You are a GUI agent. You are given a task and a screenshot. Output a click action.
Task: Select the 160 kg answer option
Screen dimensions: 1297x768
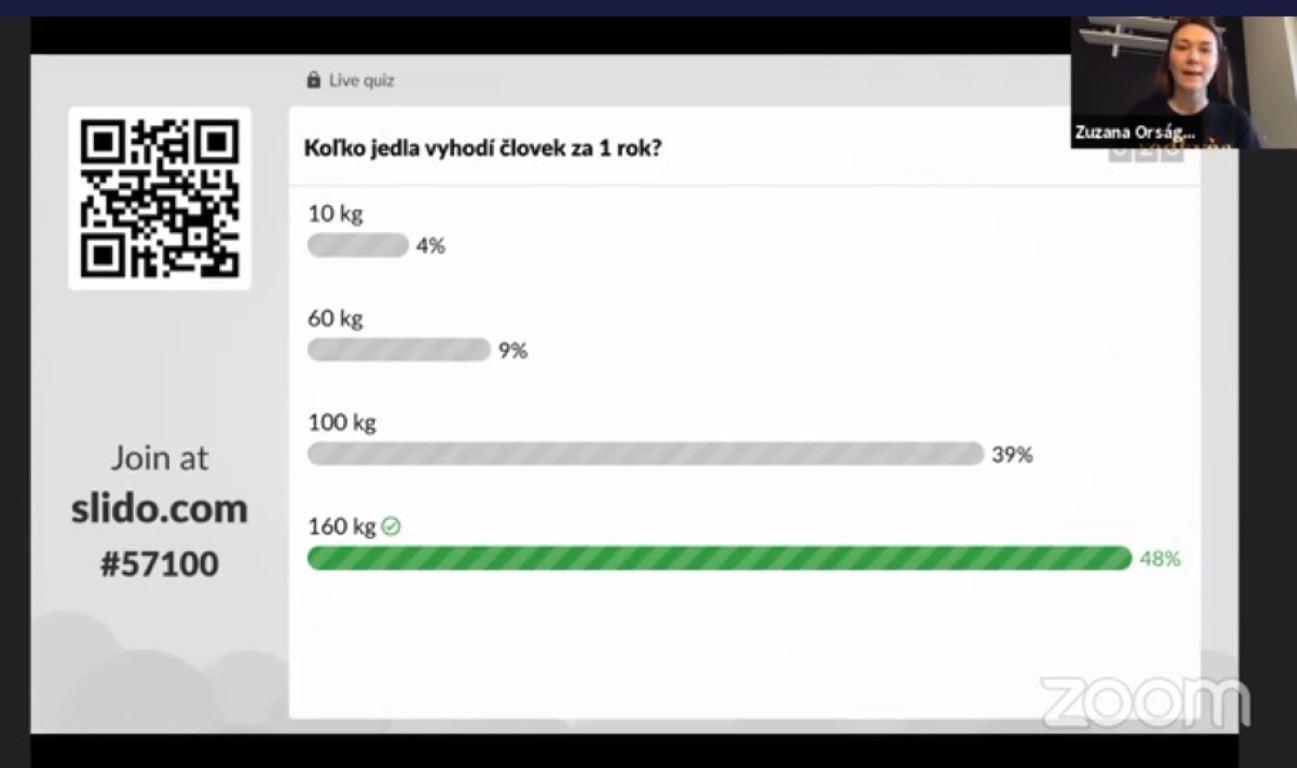click(341, 527)
